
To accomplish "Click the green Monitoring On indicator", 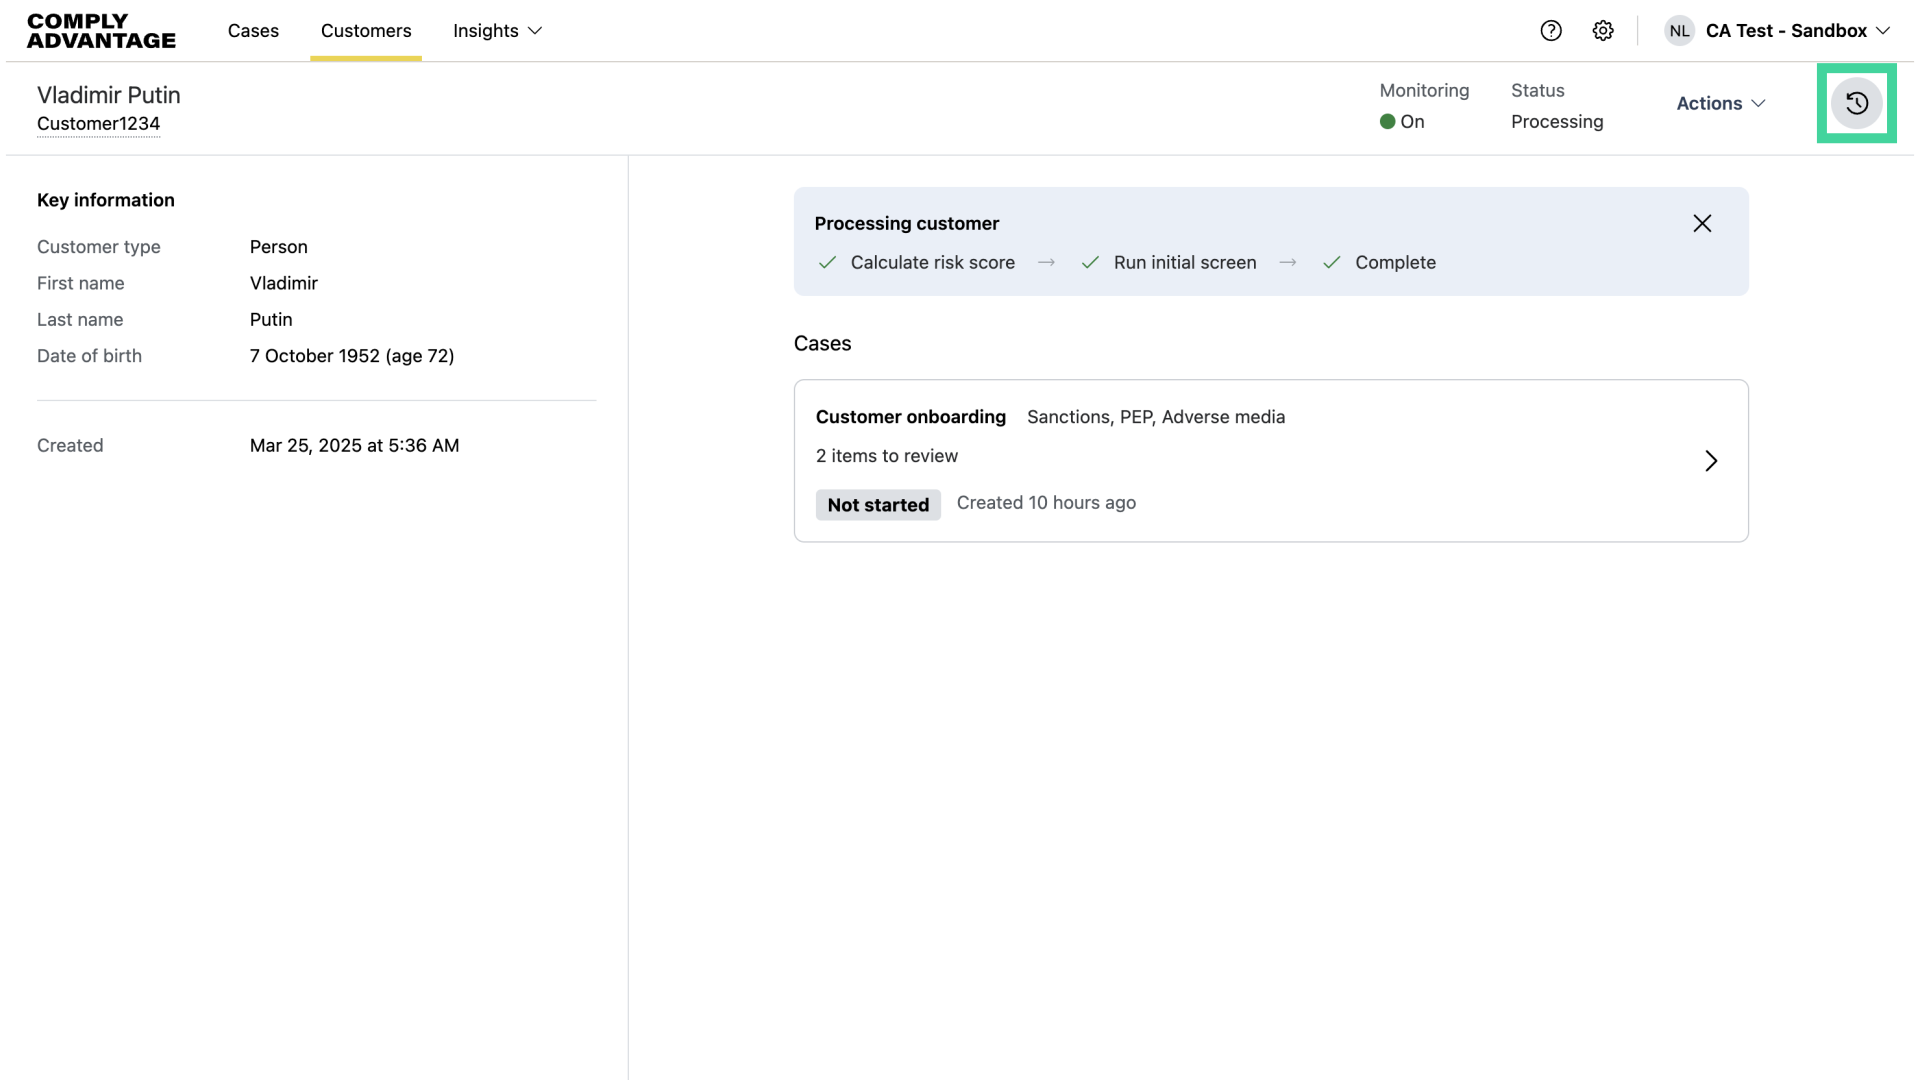I will tap(1388, 122).
